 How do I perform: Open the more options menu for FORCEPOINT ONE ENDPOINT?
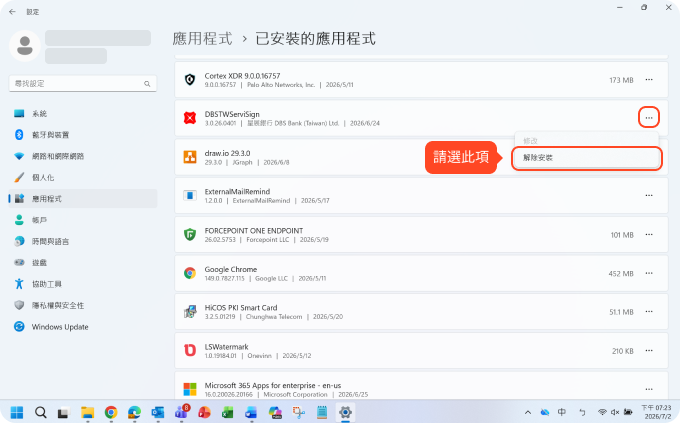pos(649,235)
